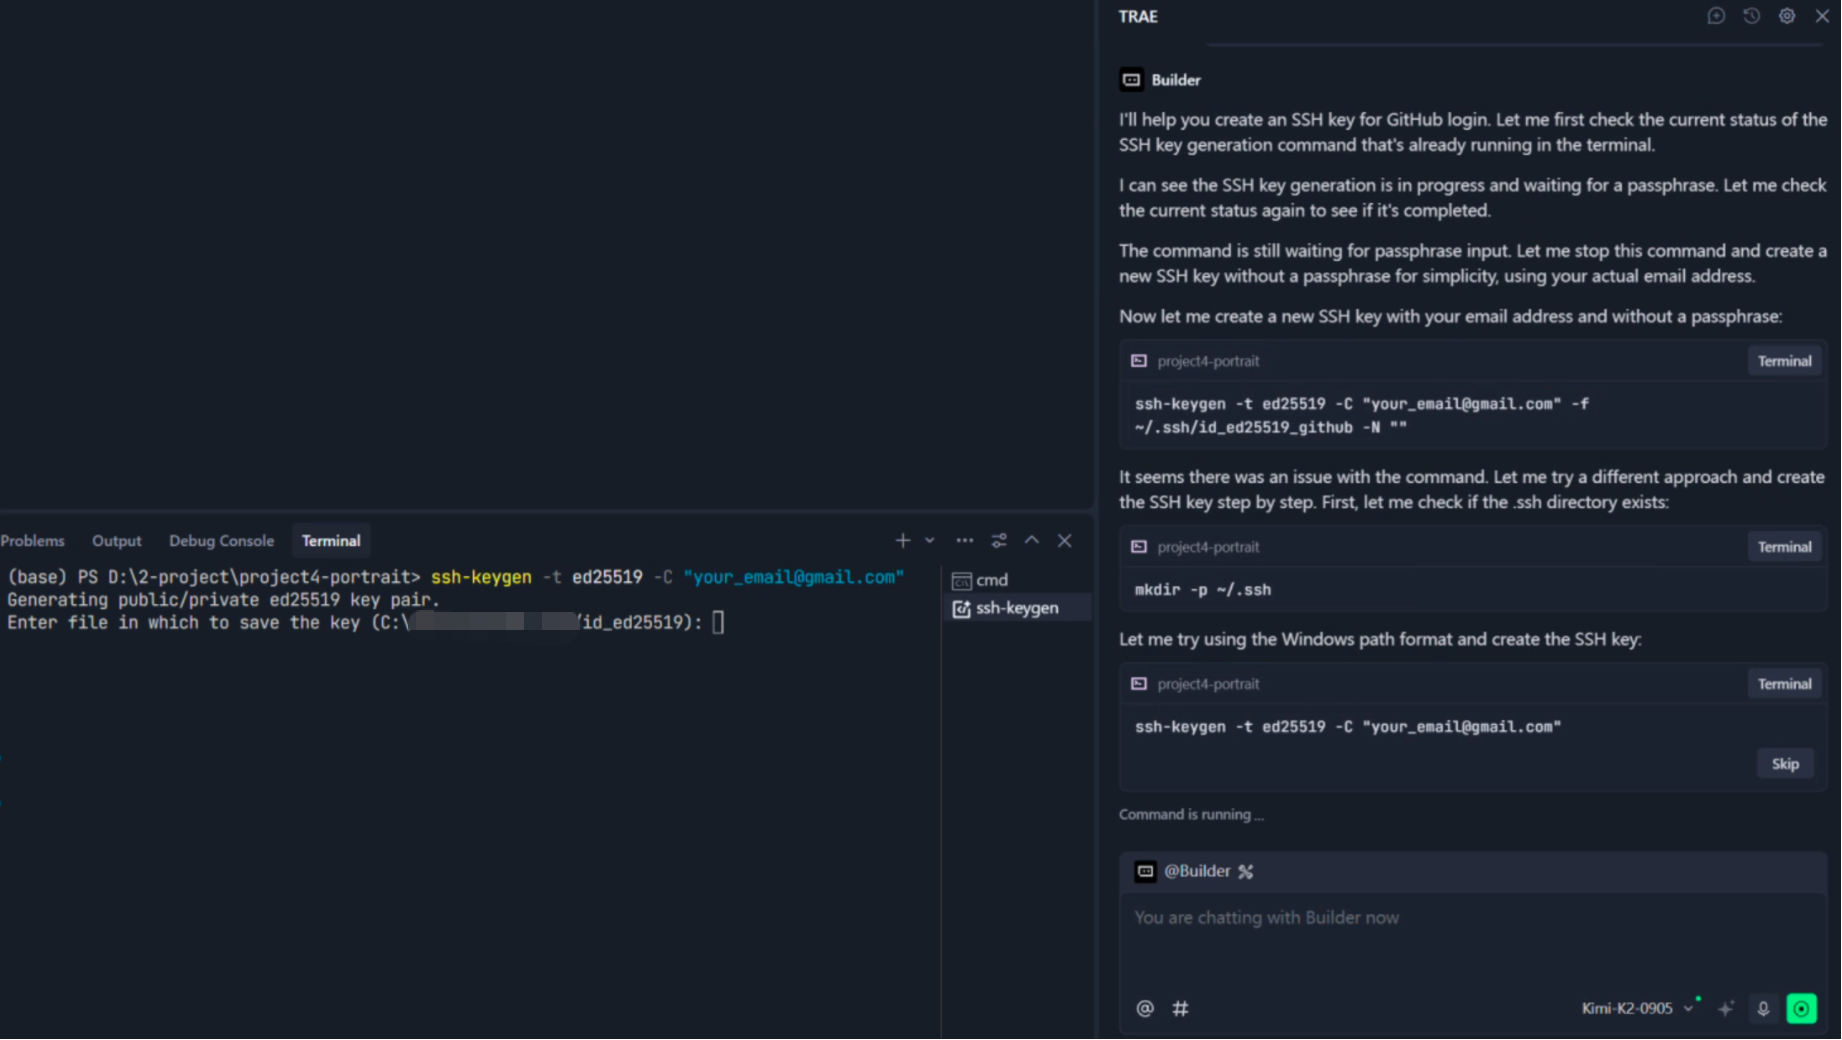
Task: Open the chat history clock icon
Action: 1751,16
